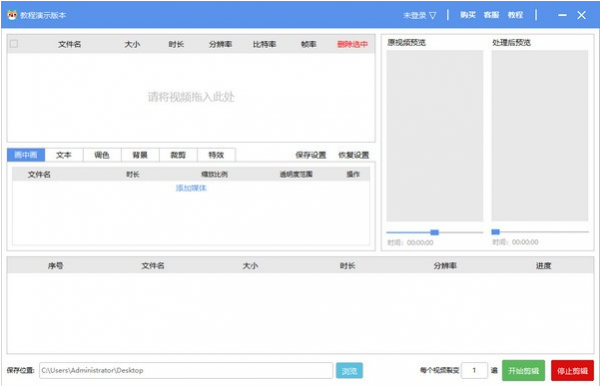The width and height of the screenshot is (600, 386).
Task: Open the 未登录 account dropdown
Action: tap(420, 15)
